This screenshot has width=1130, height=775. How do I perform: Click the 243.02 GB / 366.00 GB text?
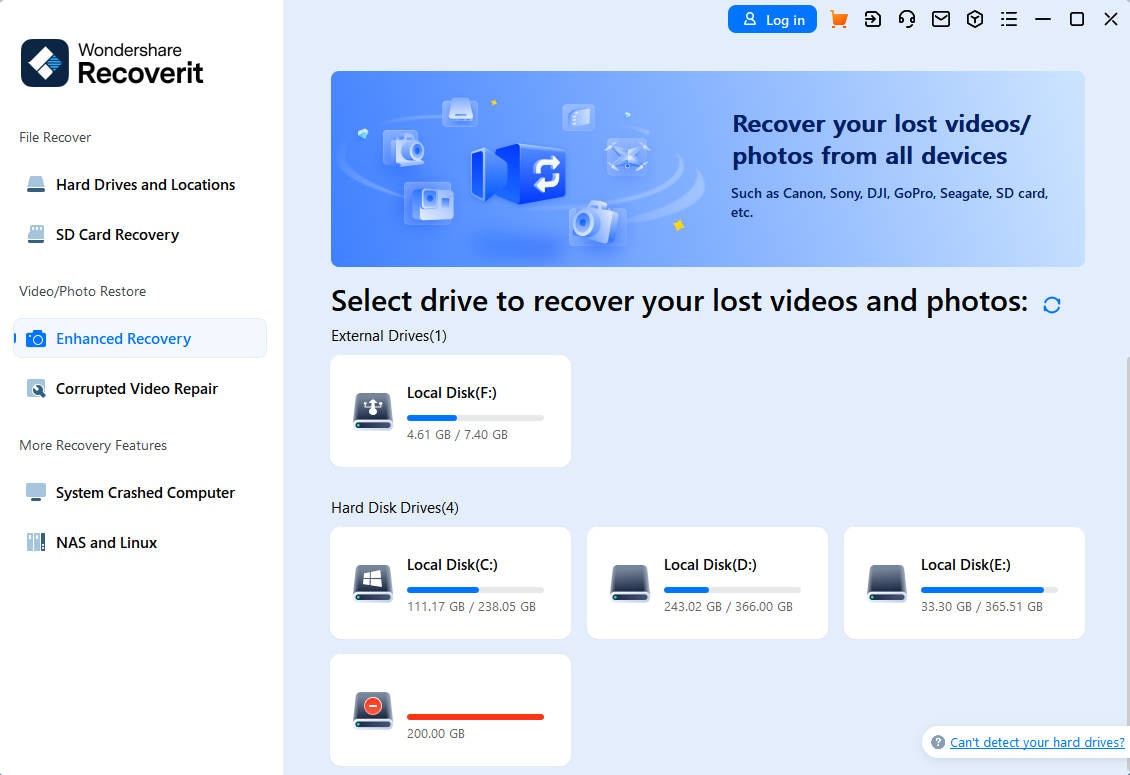point(728,606)
